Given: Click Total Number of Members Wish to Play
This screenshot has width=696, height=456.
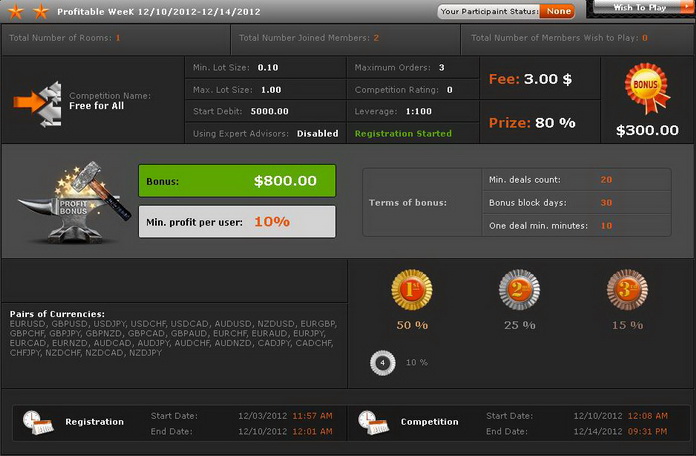Looking at the screenshot, I should pyautogui.click(x=559, y=38).
